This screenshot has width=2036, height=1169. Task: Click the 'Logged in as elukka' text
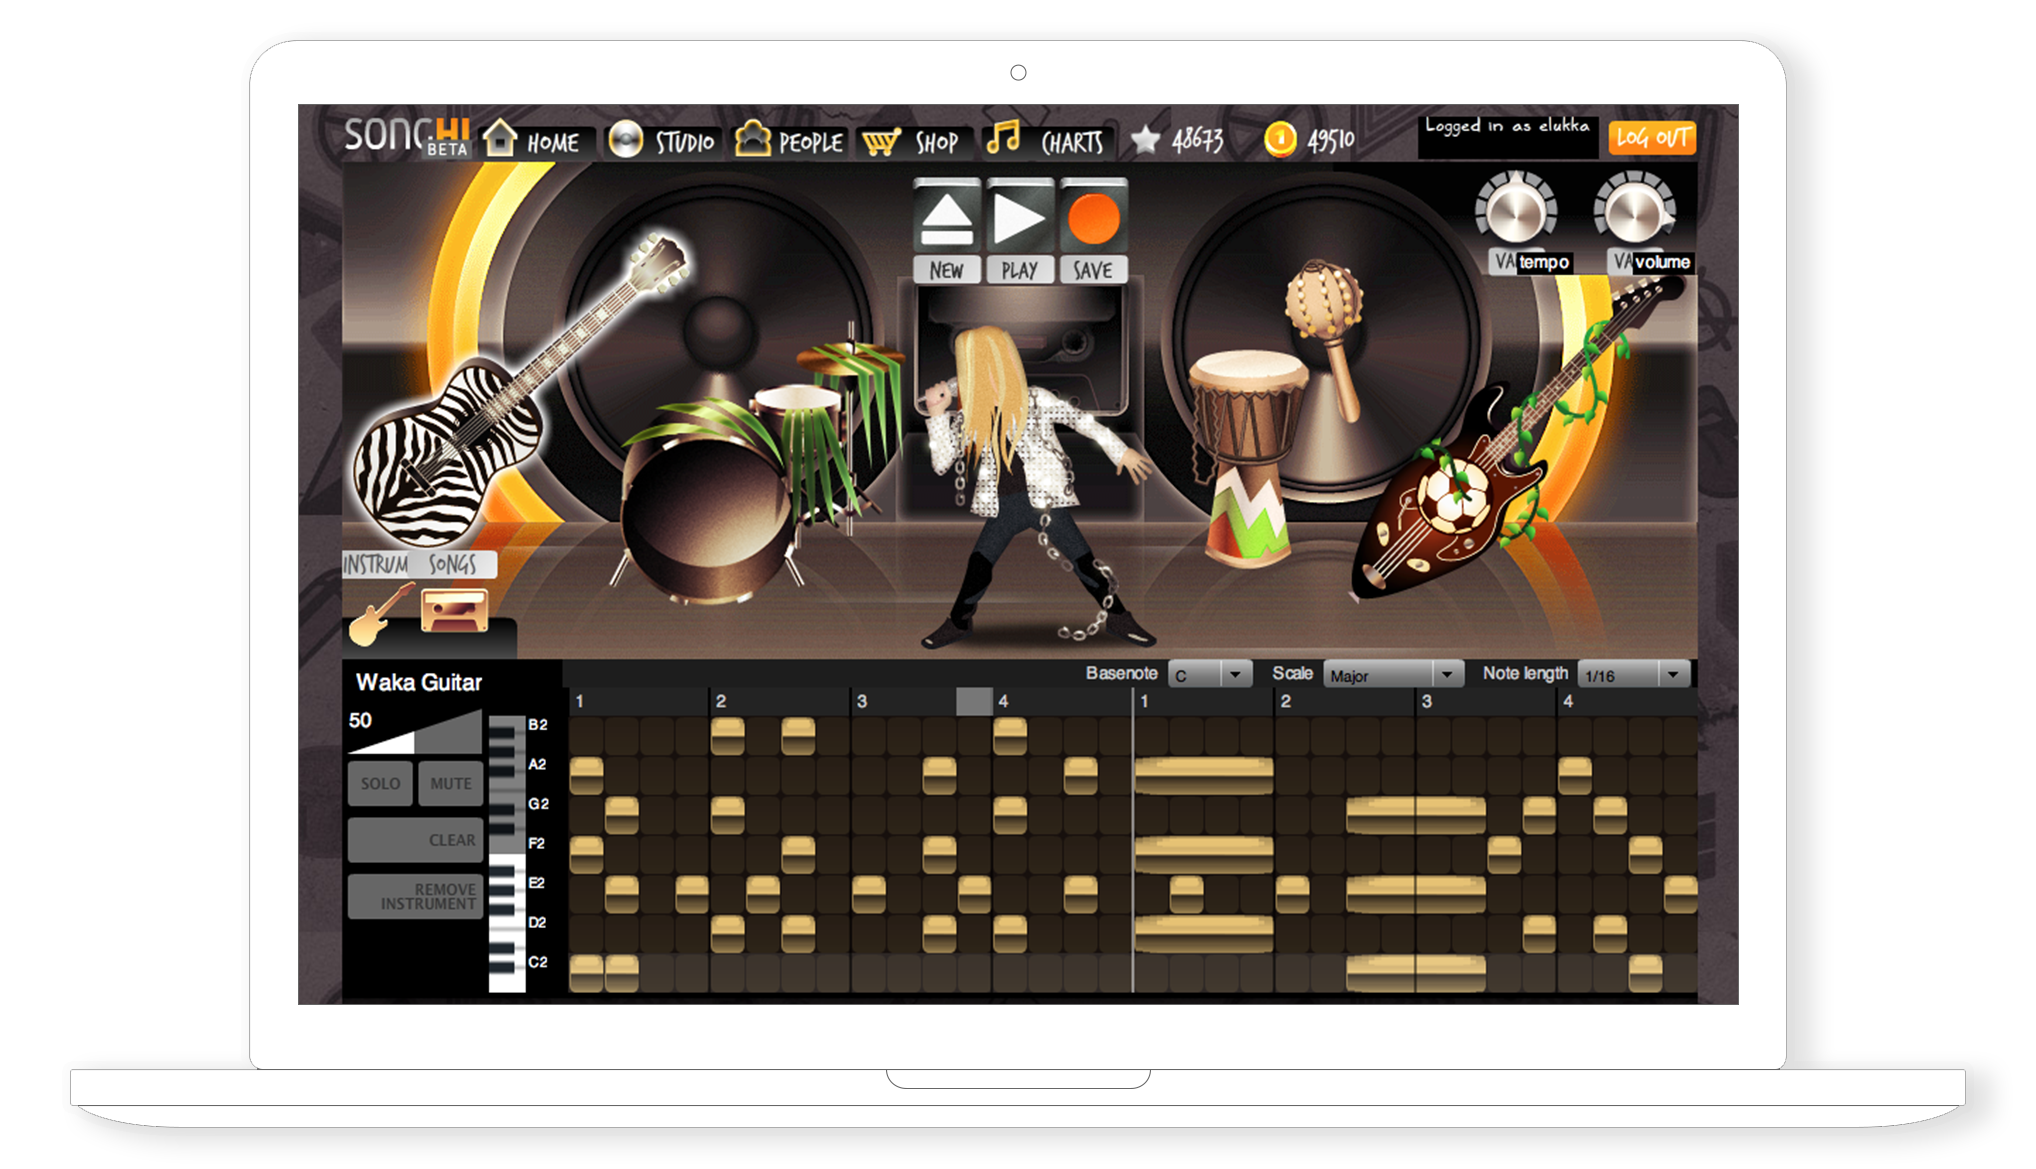(1506, 126)
